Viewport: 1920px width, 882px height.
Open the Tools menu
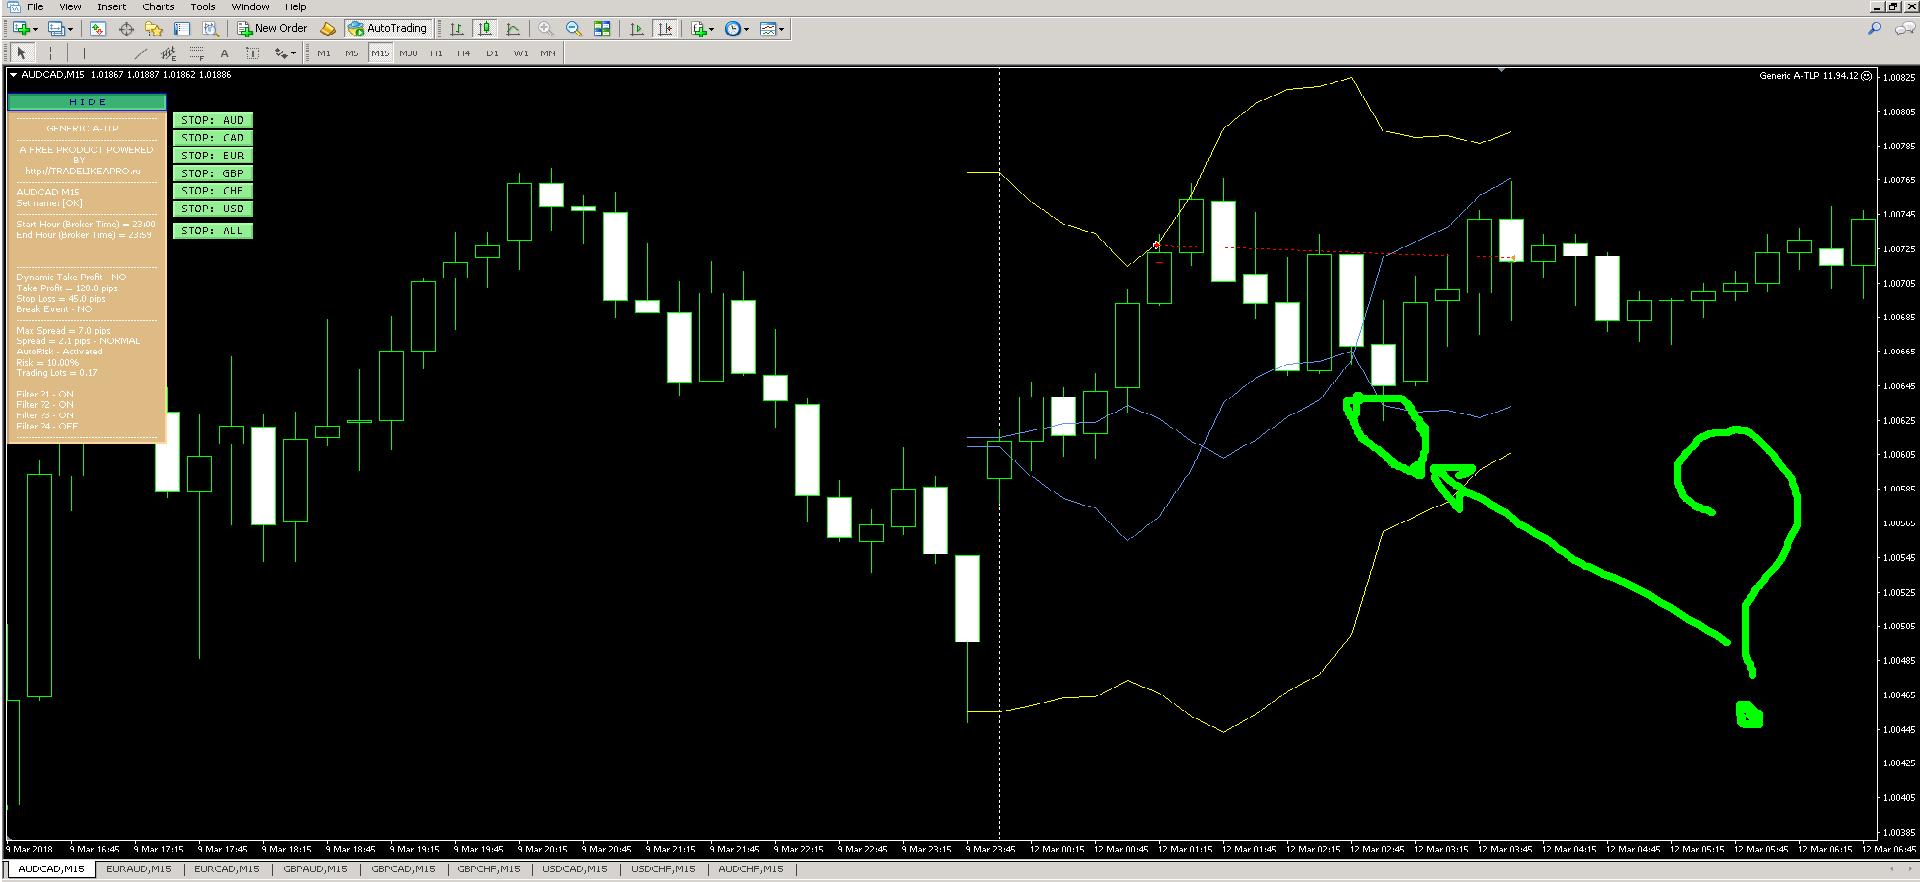pyautogui.click(x=203, y=7)
